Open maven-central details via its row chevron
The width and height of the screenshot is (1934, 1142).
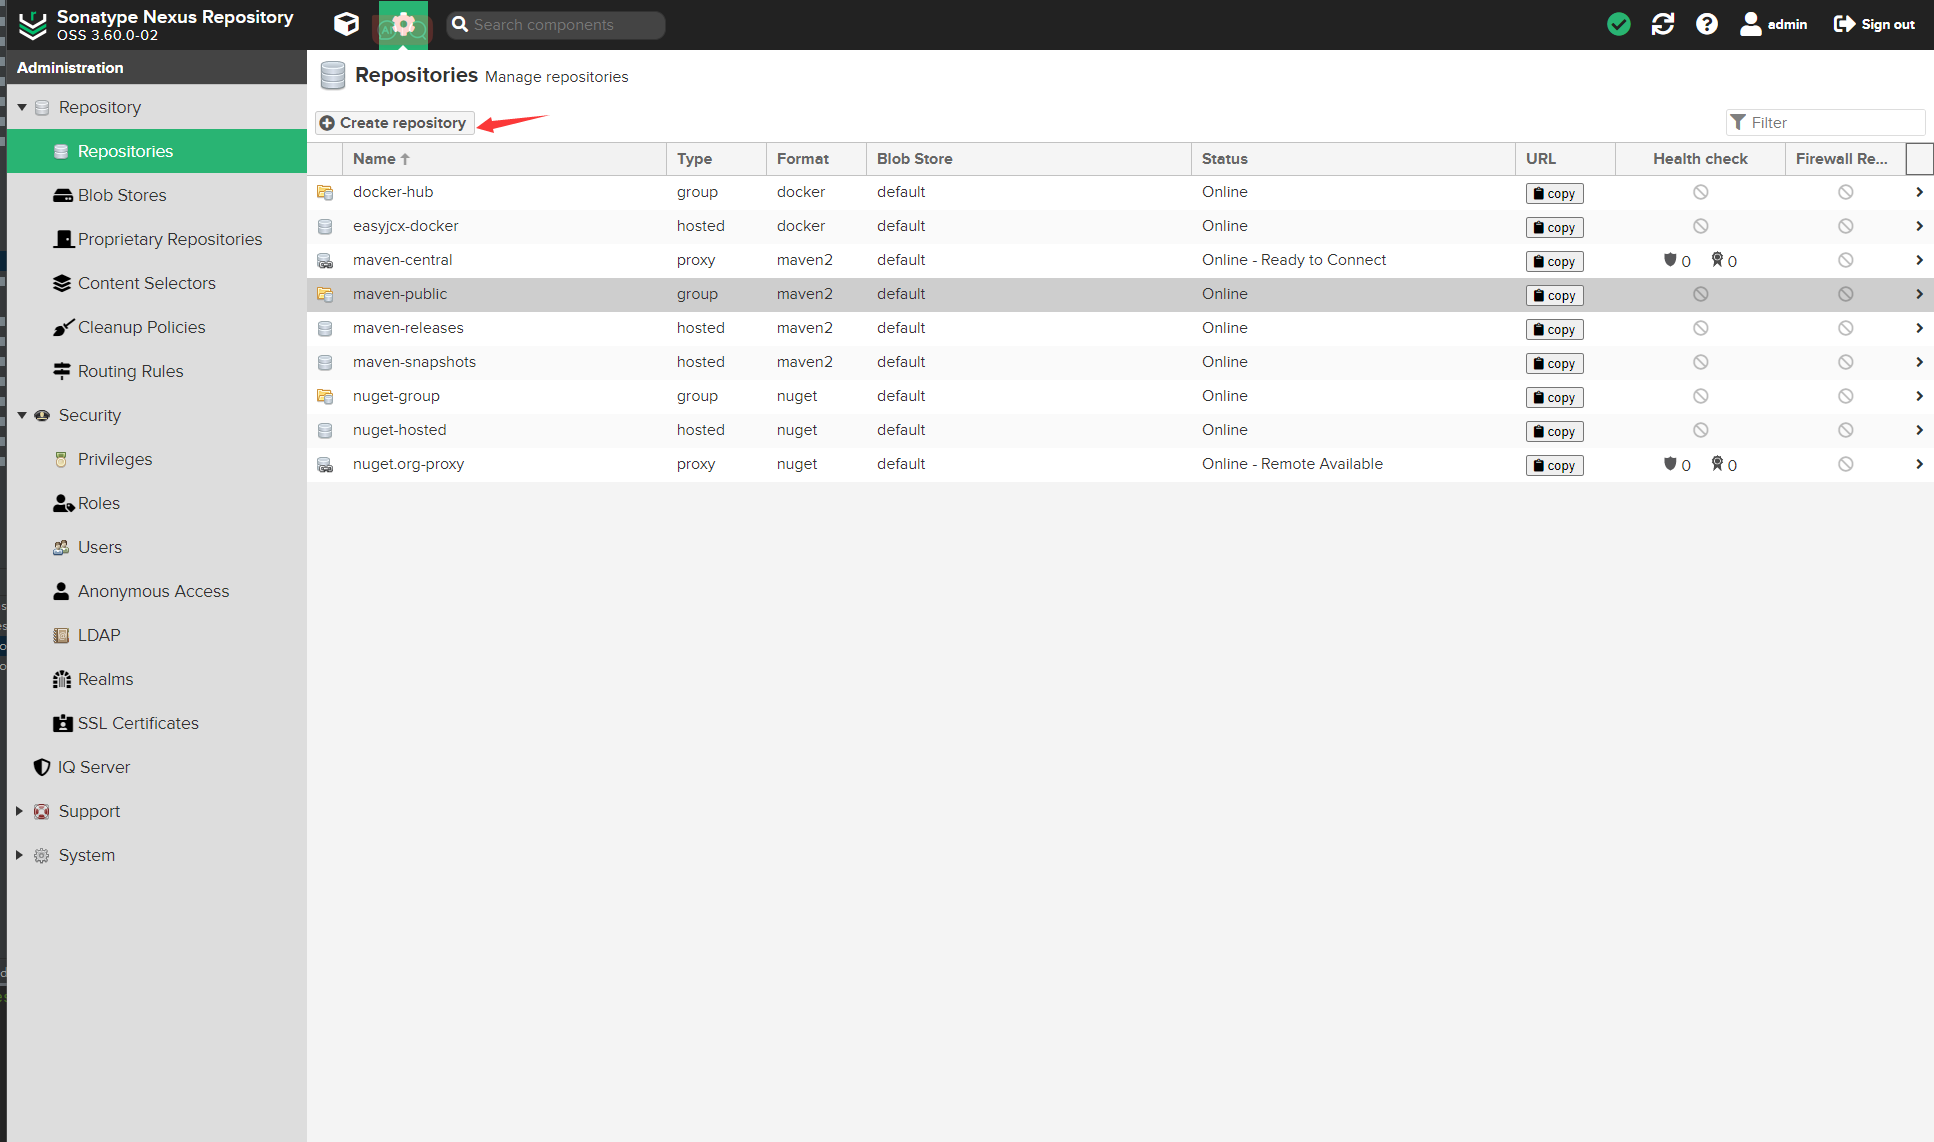(x=1919, y=260)
